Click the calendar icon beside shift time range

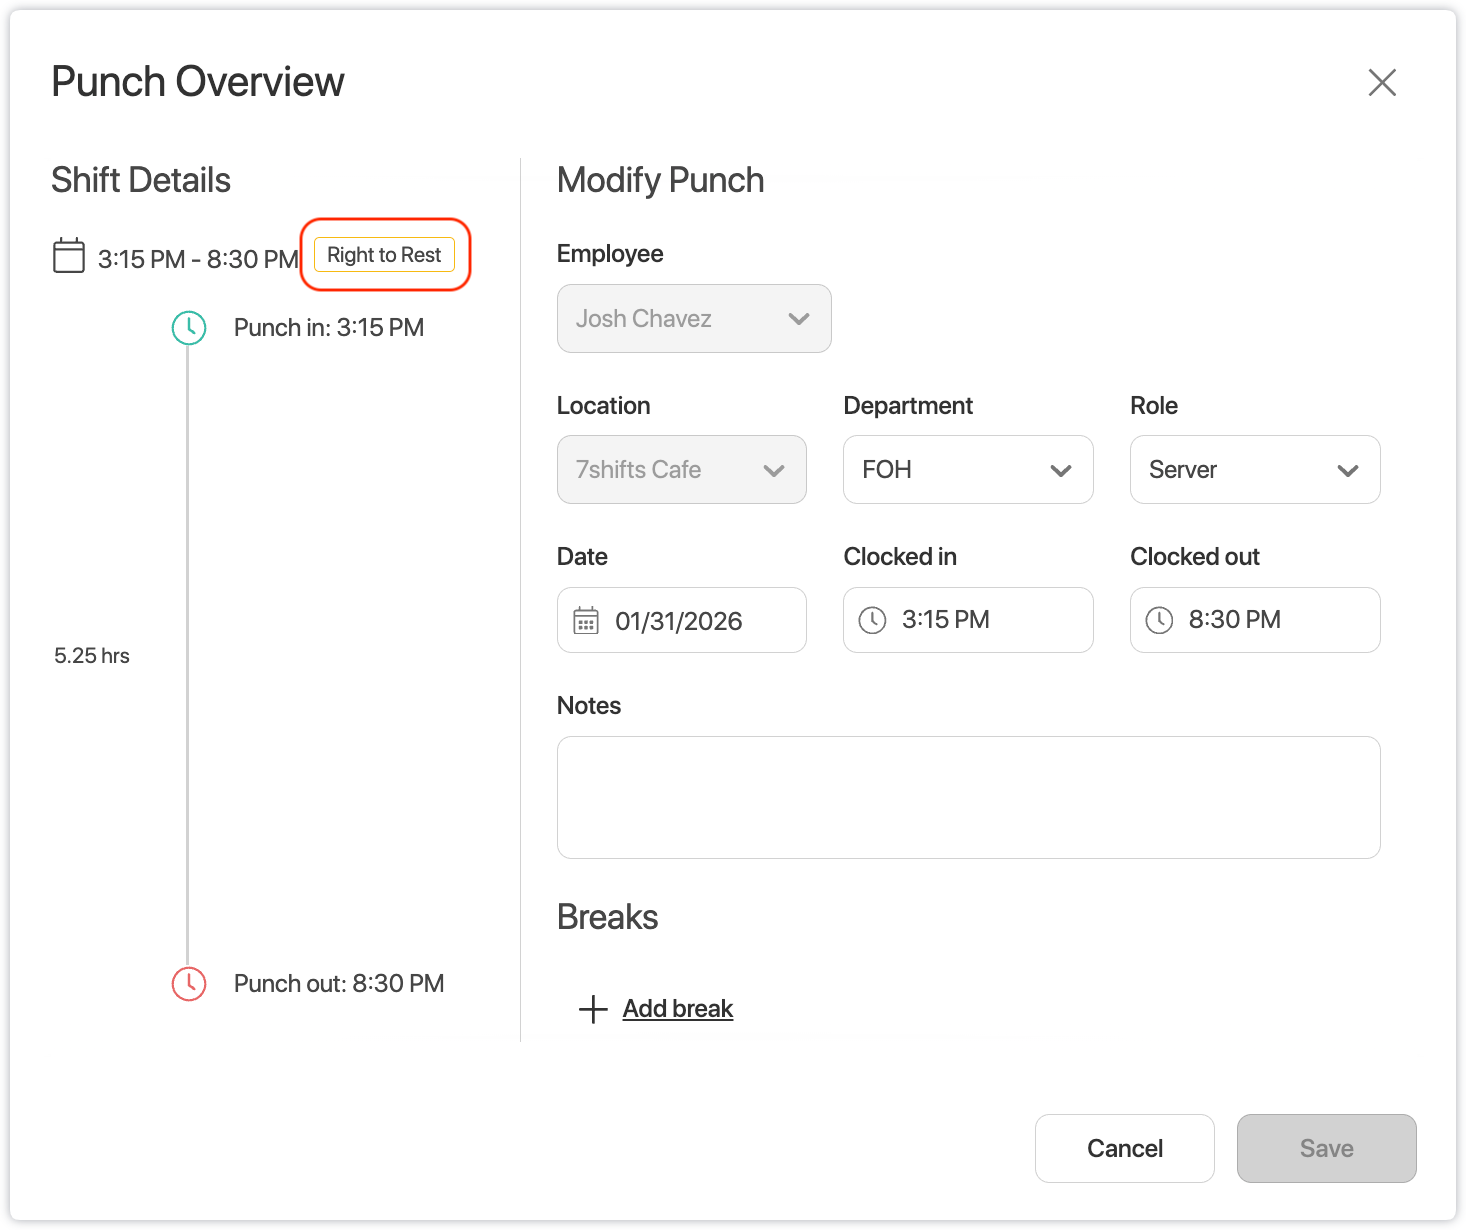(x=69, y=256)
